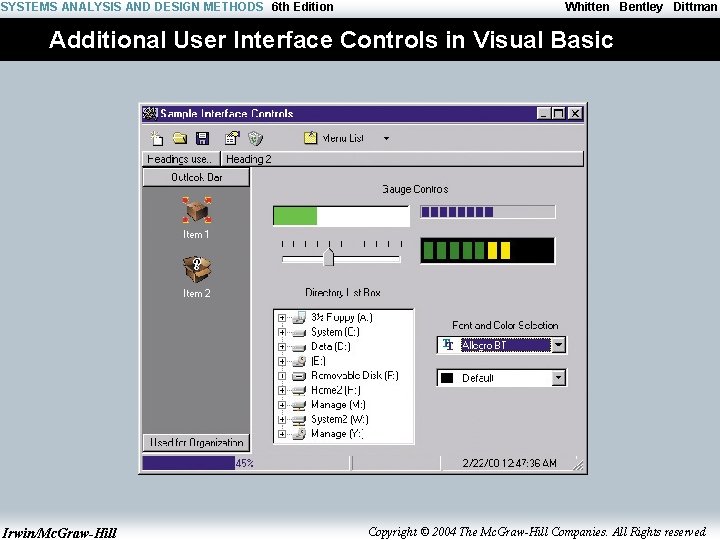
Task: Expand the 3½ Floppy (A:) node
Action: pyautogui.click(x=282, y=318)
